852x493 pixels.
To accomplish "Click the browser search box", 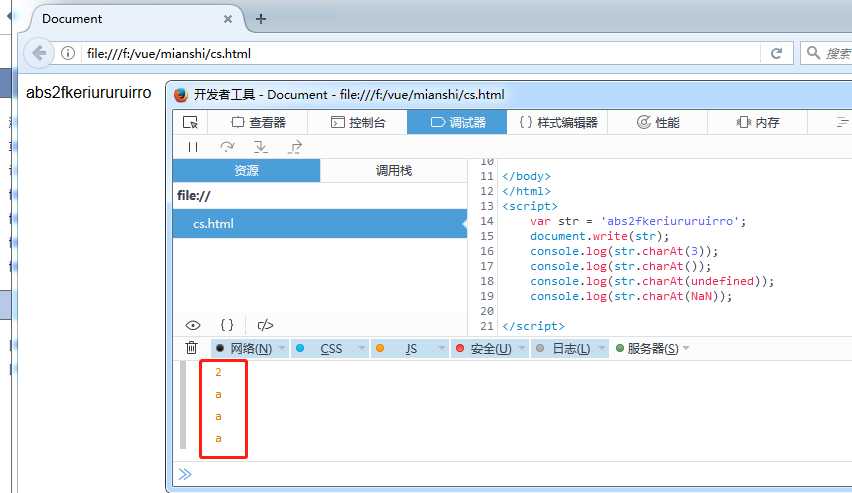I will pyautogui.click(x=827, y=53).
